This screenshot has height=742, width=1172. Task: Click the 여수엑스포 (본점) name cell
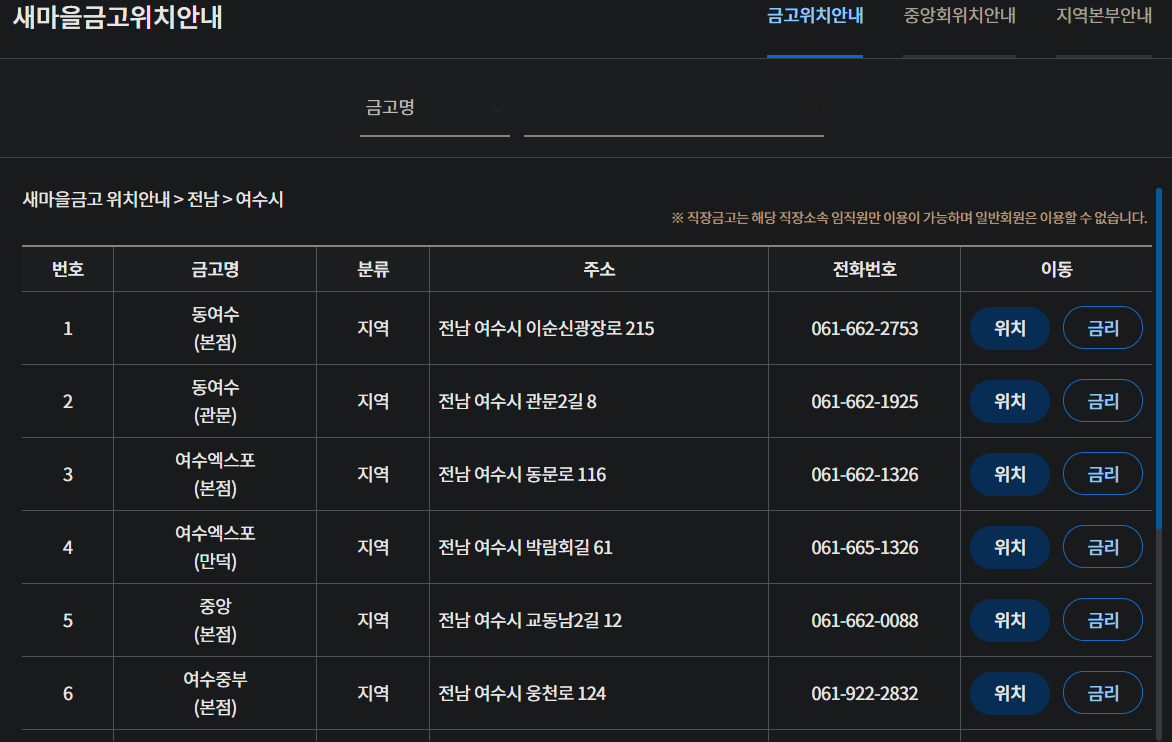click(215, 474)
